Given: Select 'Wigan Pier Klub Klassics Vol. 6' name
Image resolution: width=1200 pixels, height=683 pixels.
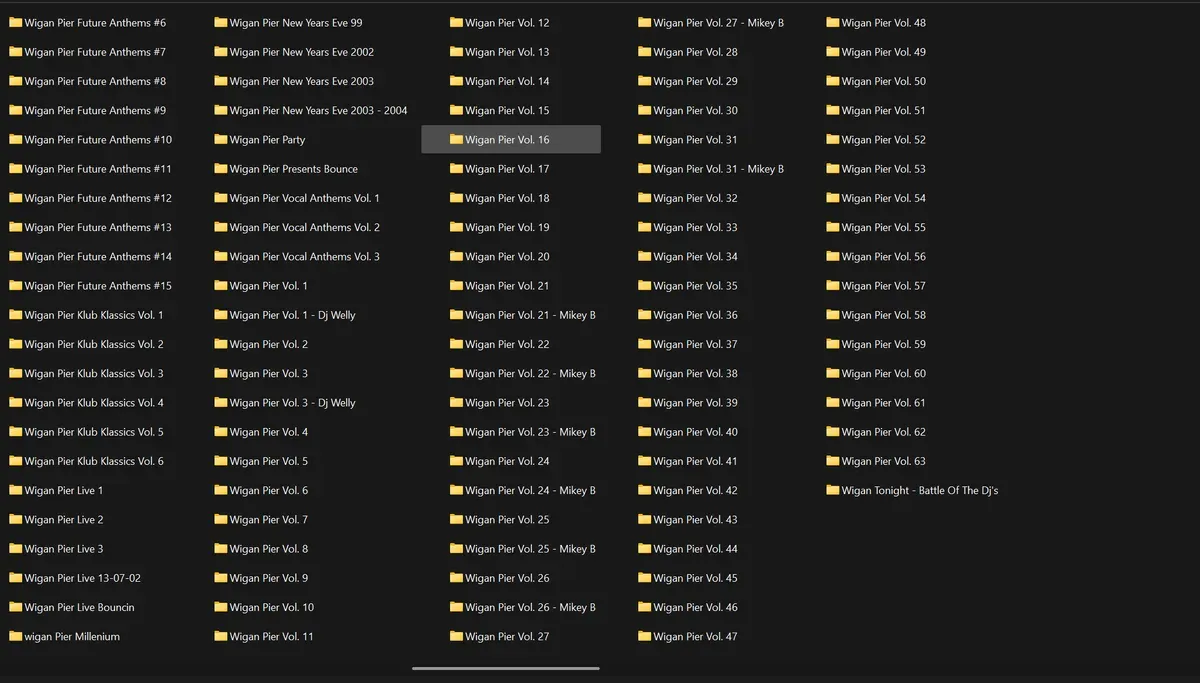Looking at the screenshot, I should (x=94, y=461).
